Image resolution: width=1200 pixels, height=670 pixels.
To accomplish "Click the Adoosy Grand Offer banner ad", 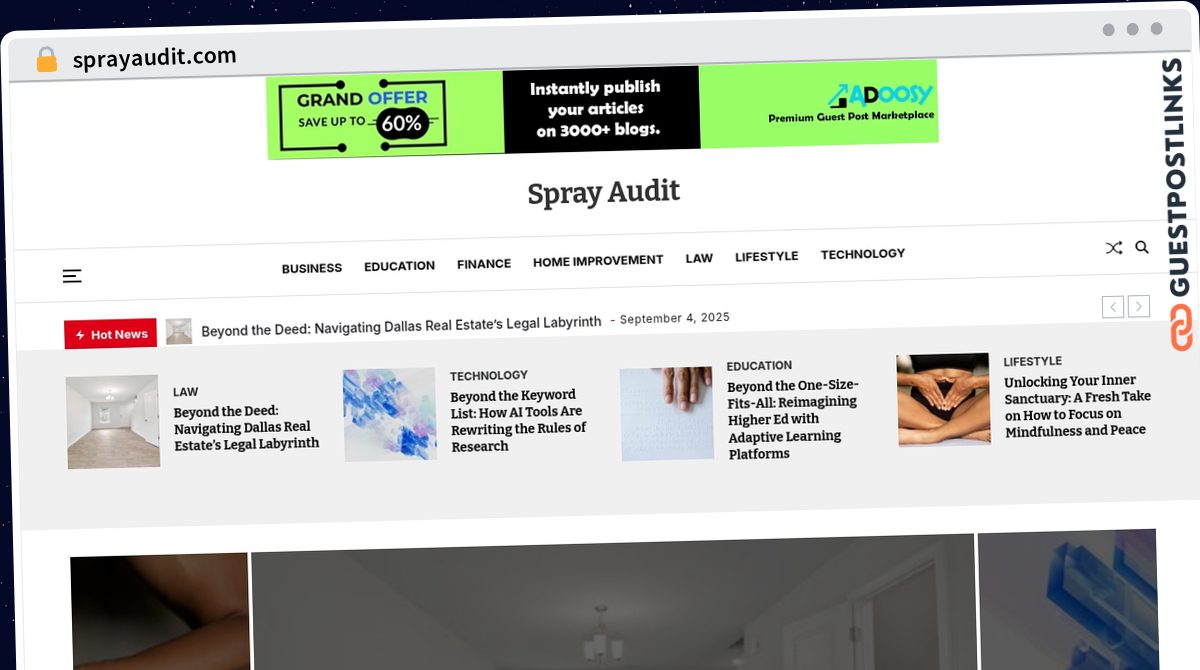I will (x=602, y=110).
